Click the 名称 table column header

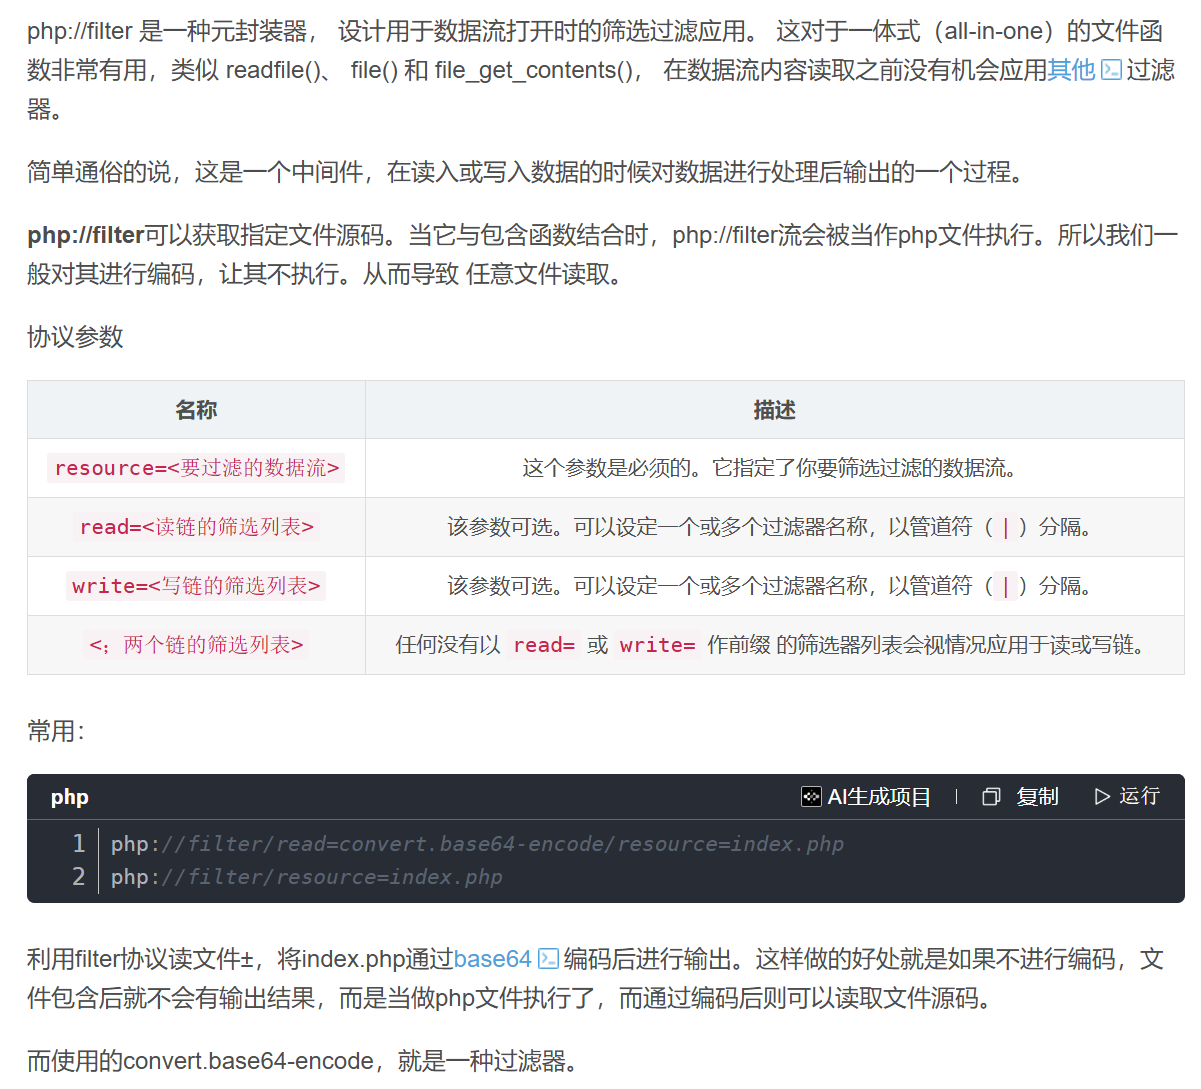tap(196, 410)
